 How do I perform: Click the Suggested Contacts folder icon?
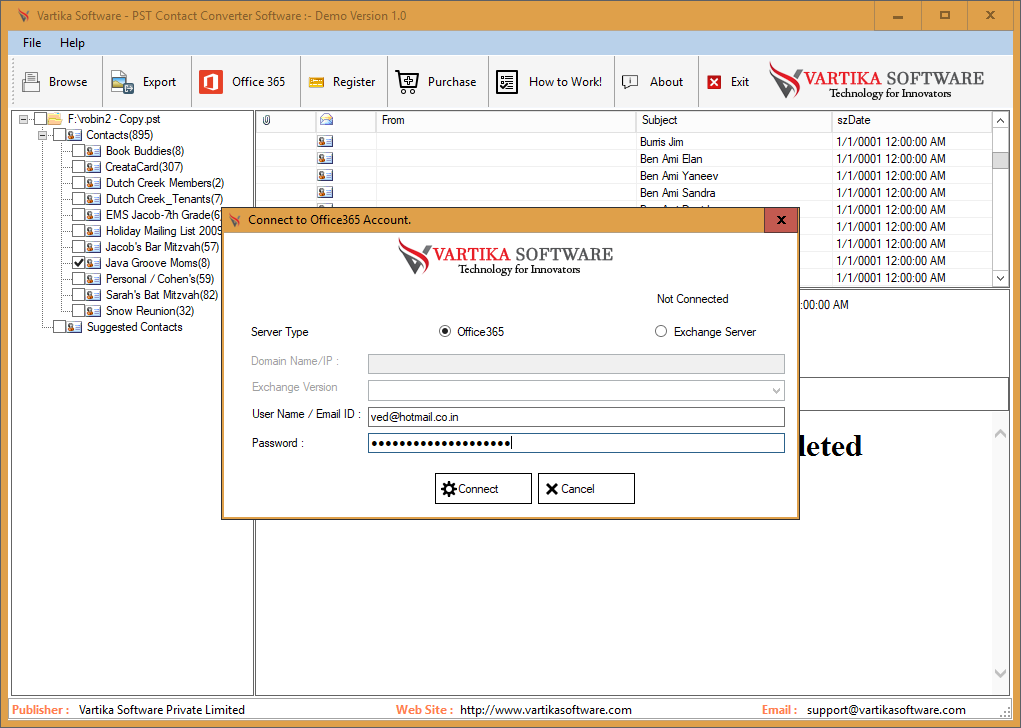click(x=74, y=327)
